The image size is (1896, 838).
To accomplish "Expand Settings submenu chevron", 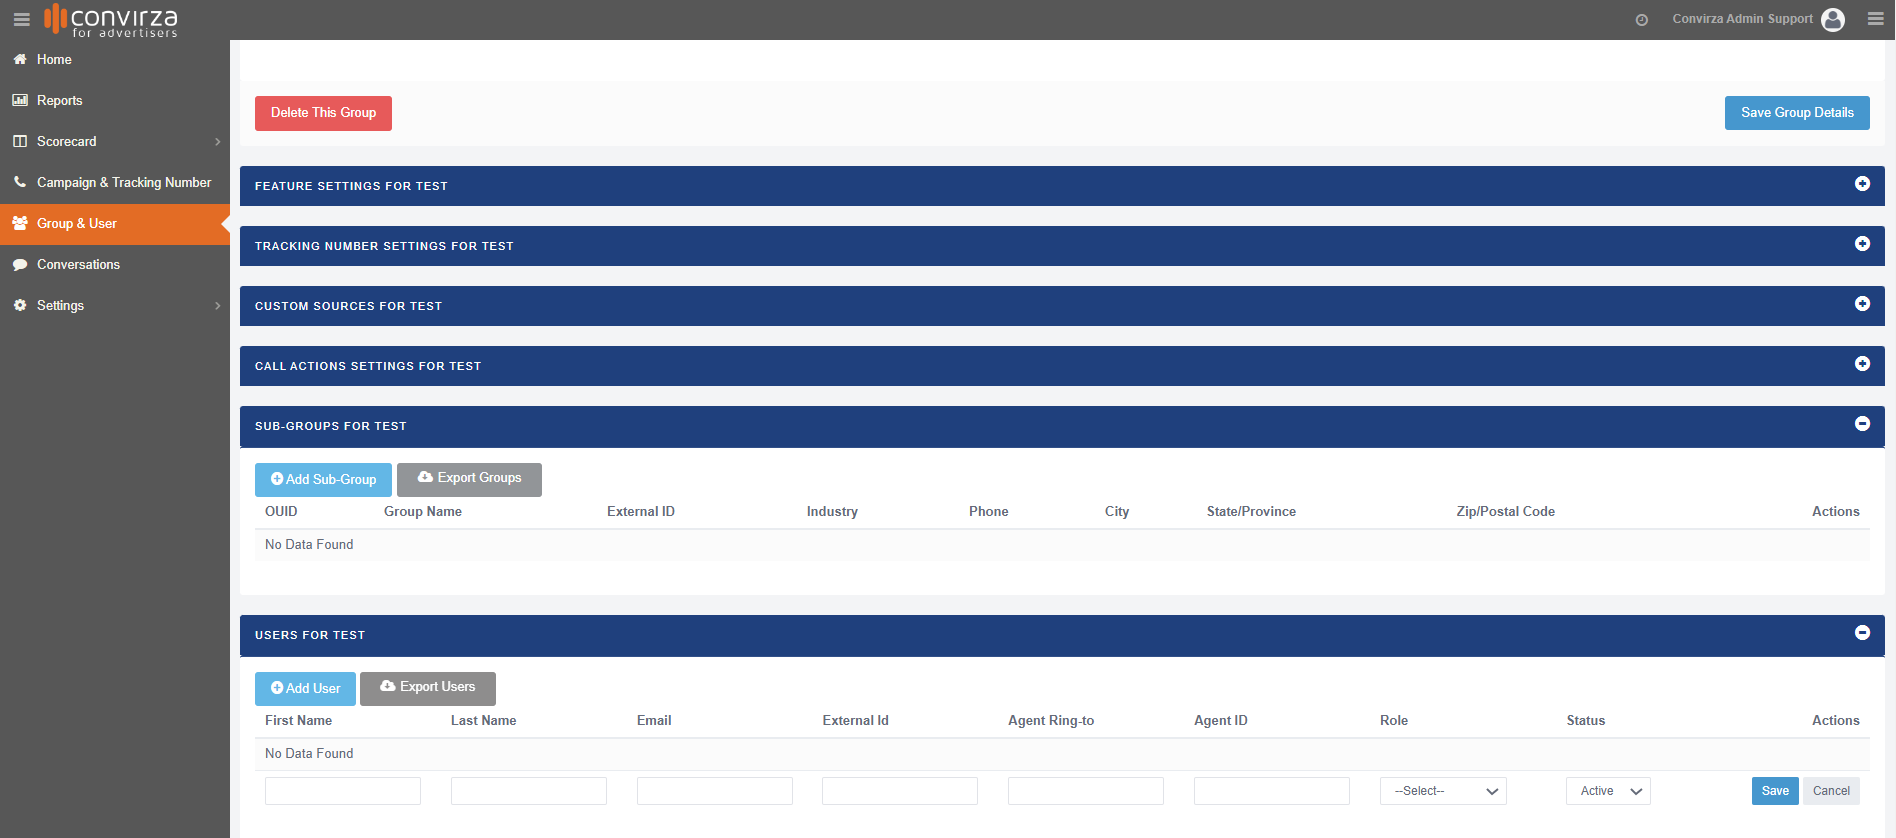I will [x=217, y=306].
